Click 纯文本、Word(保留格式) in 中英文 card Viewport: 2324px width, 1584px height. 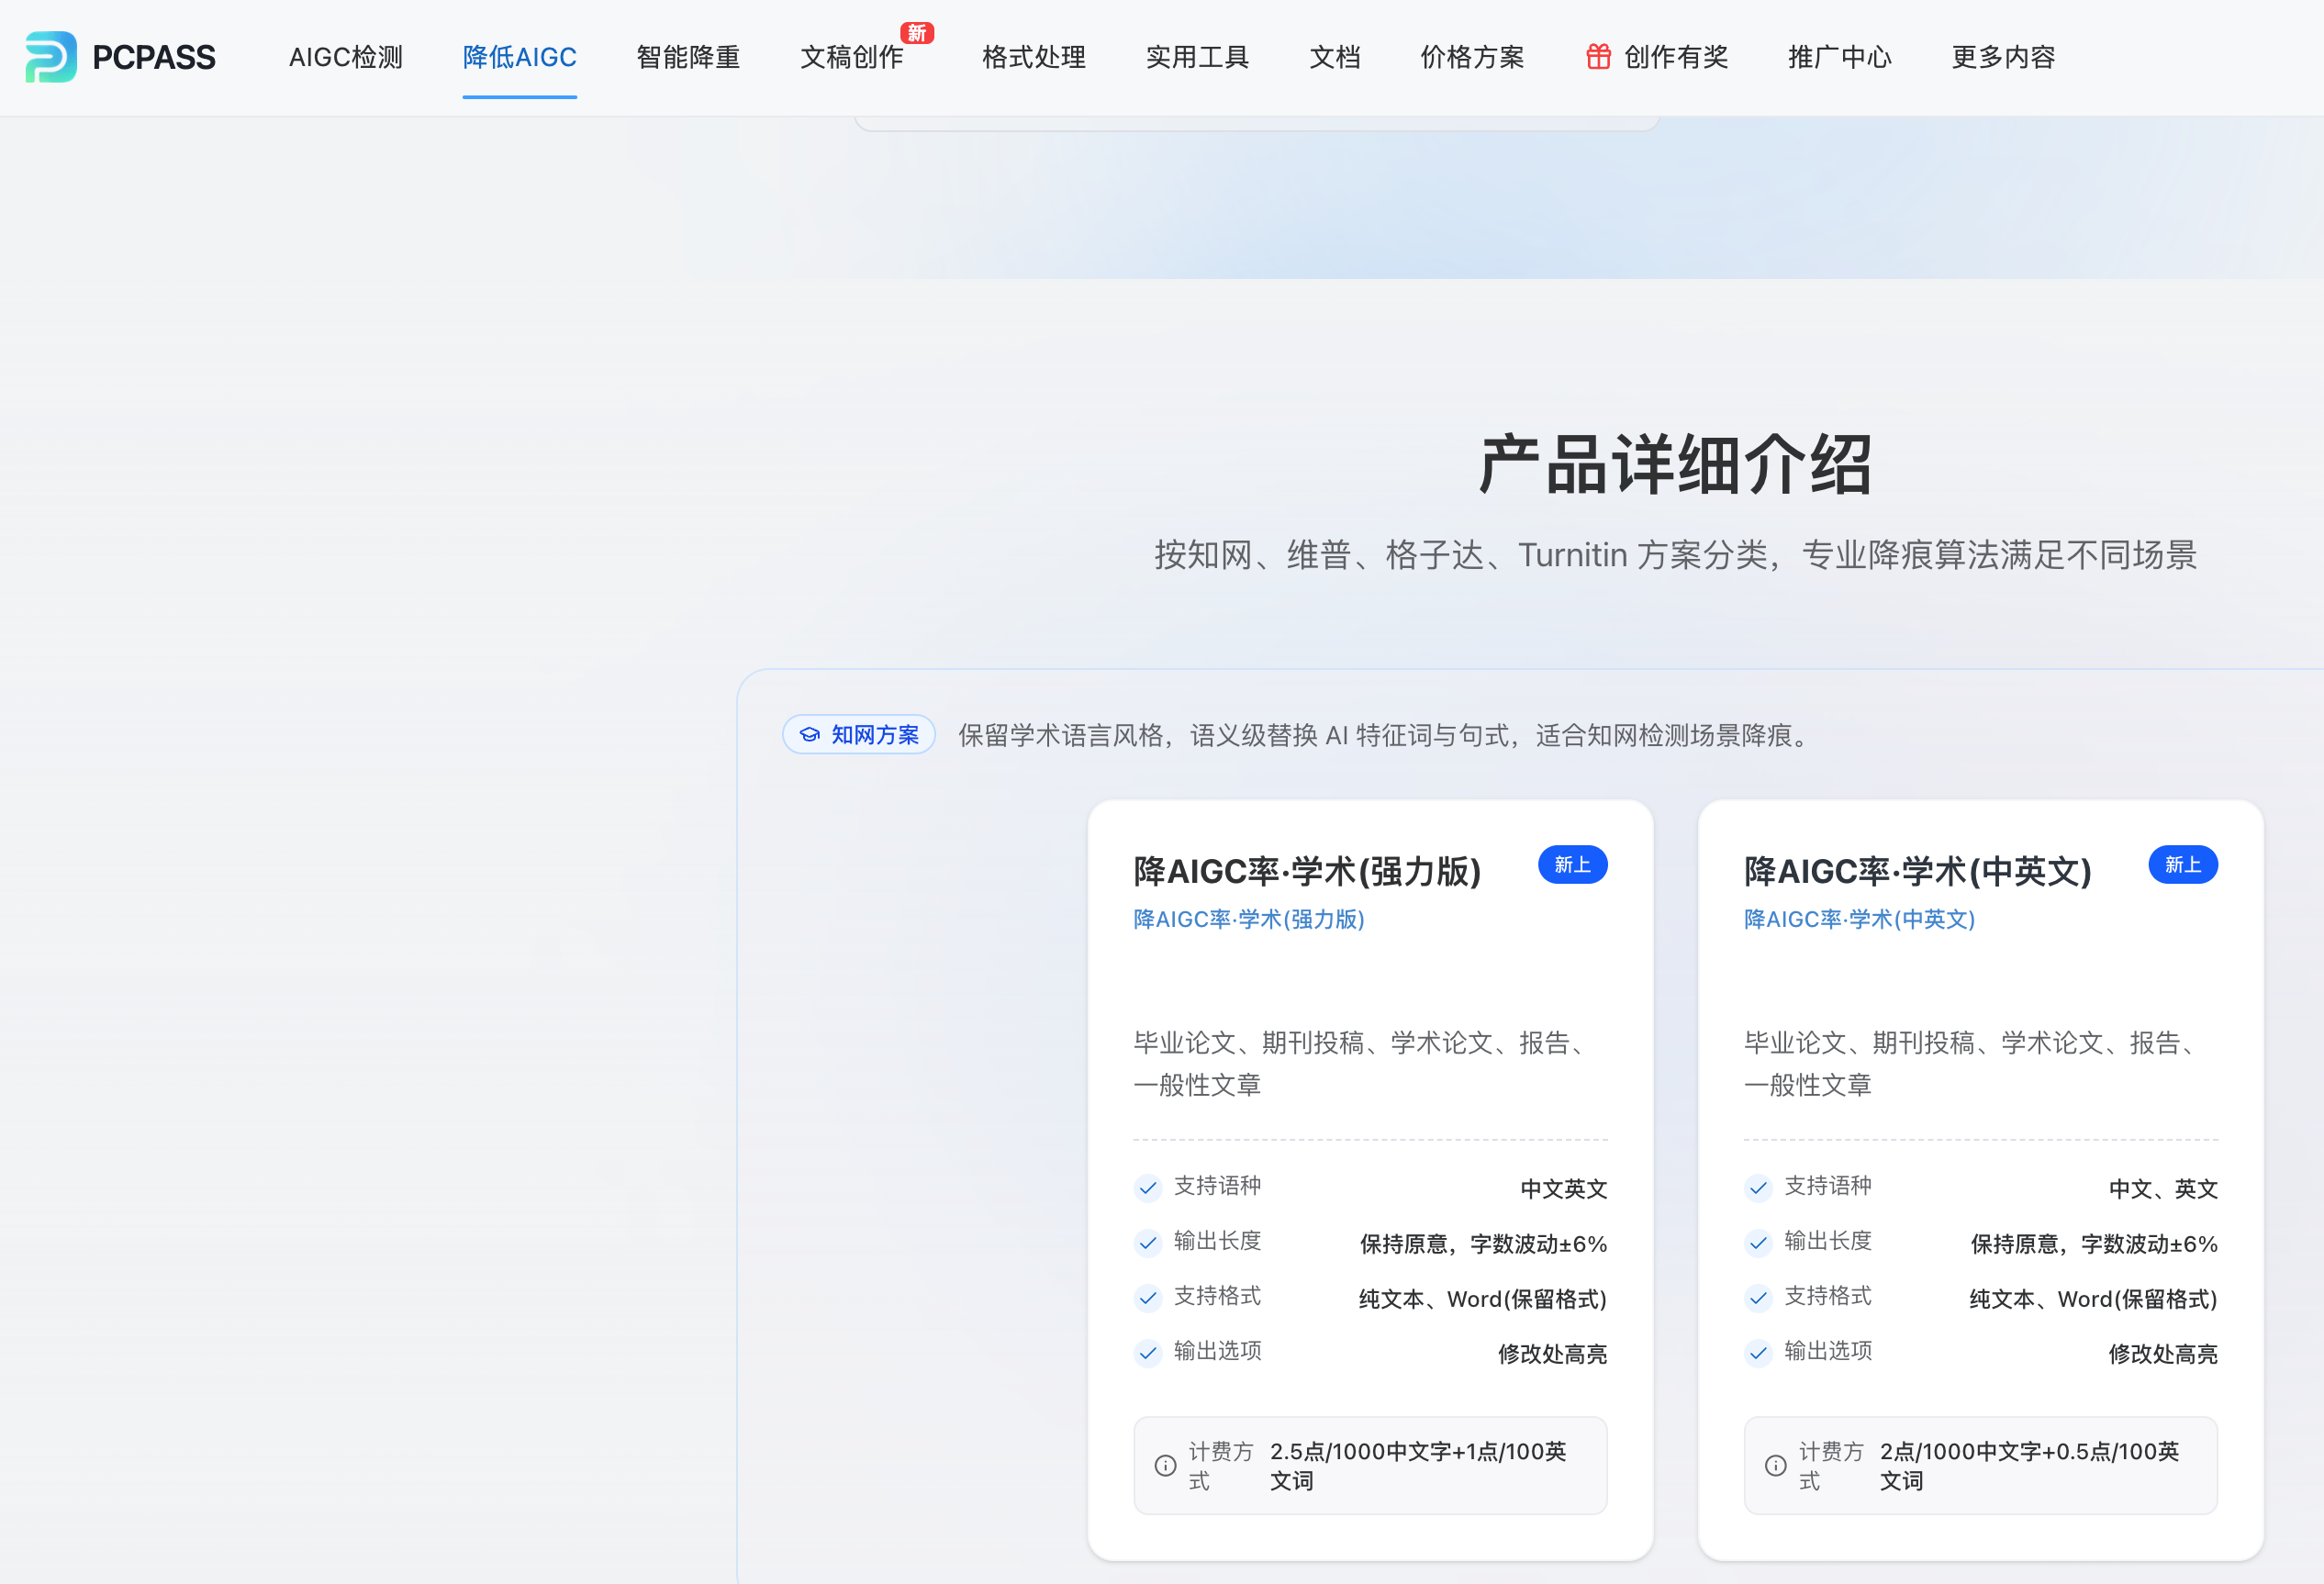click(x=2094, y=1299)
